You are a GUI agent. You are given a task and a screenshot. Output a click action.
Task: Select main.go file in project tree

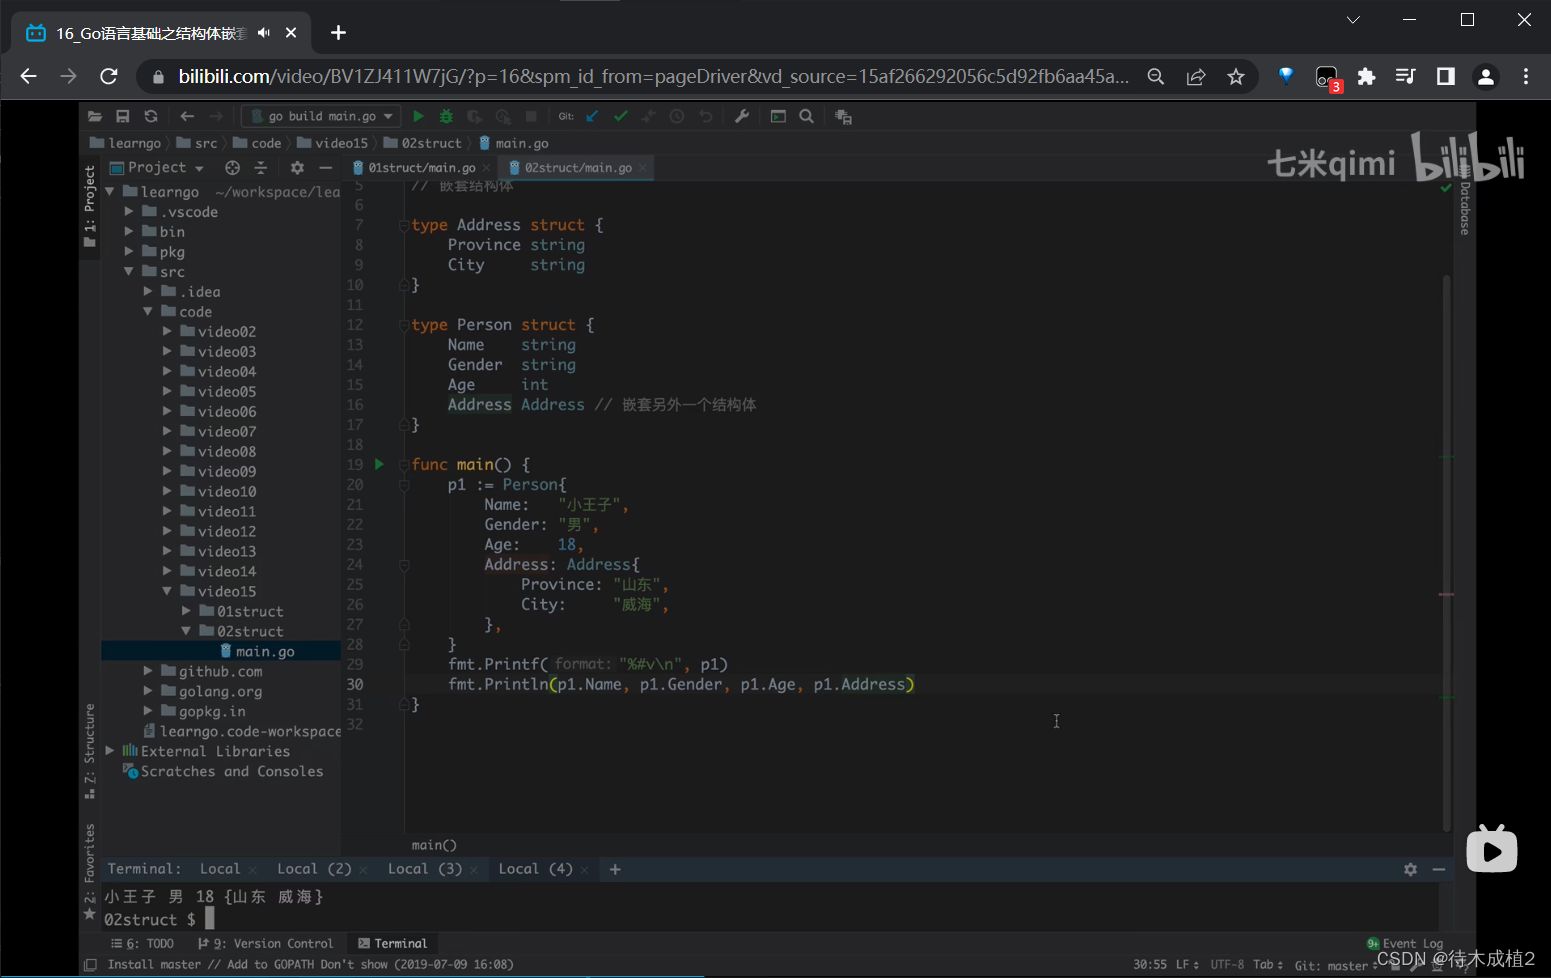click(258, 651)
